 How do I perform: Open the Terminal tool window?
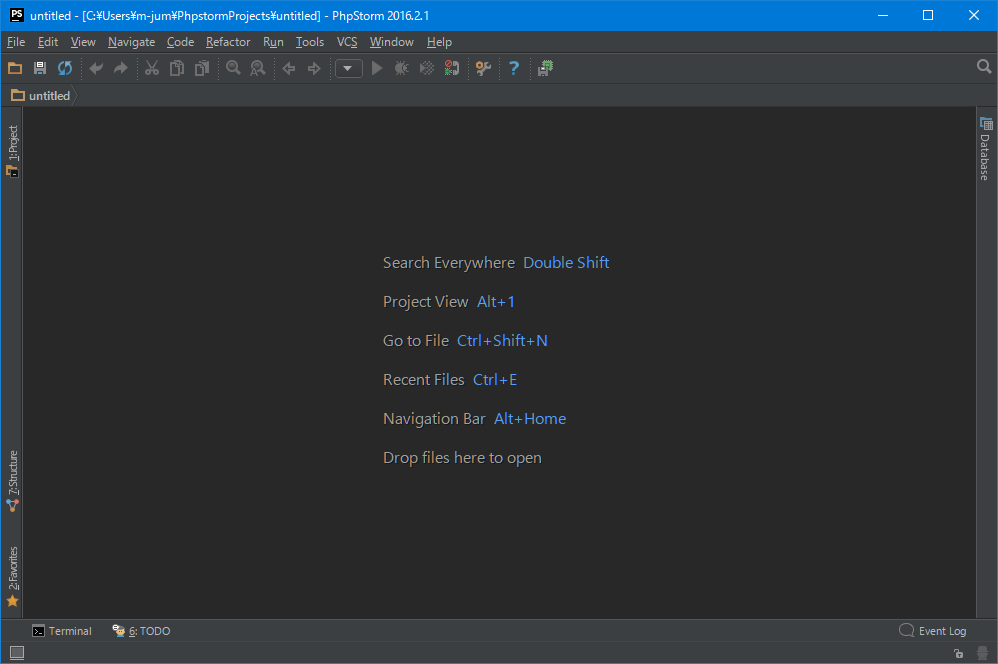(x=62, y=631)
